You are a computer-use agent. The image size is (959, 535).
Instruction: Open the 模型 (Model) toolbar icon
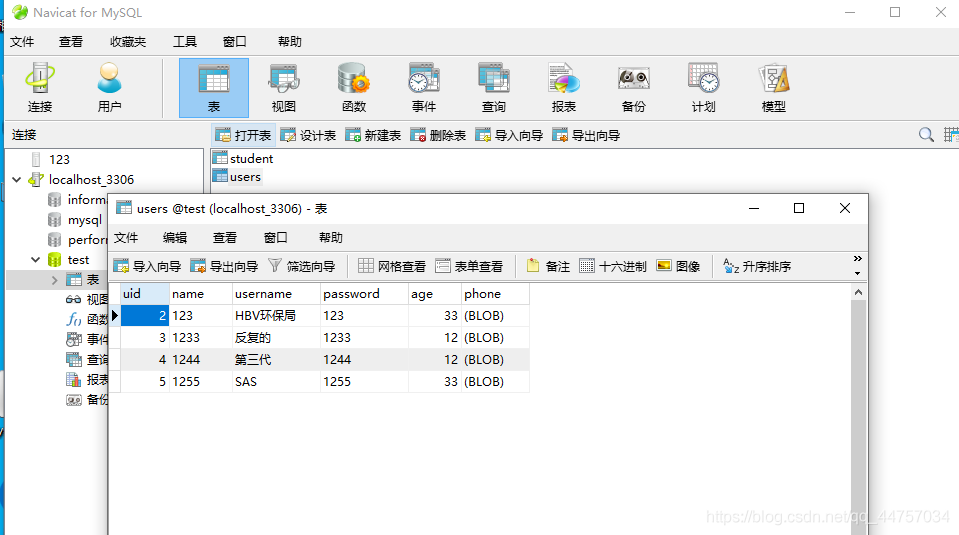click(x=774, y=88)
